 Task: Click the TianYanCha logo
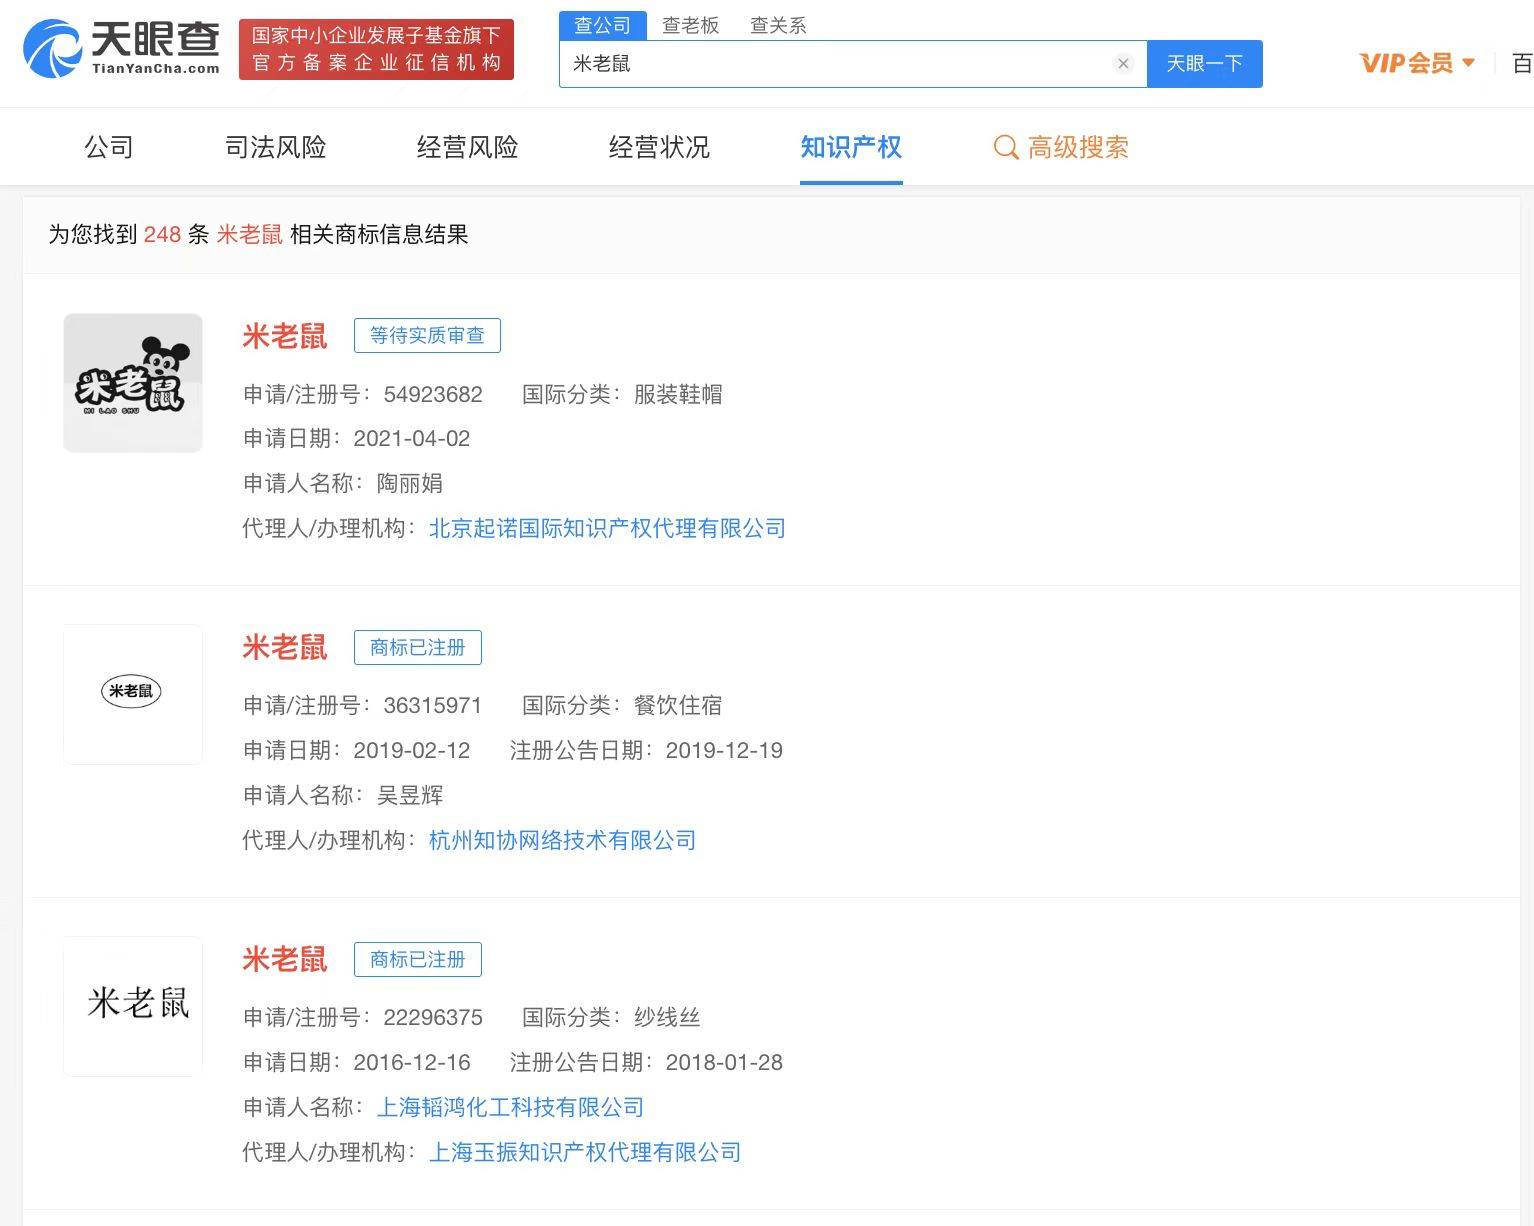tap(121, 49)
